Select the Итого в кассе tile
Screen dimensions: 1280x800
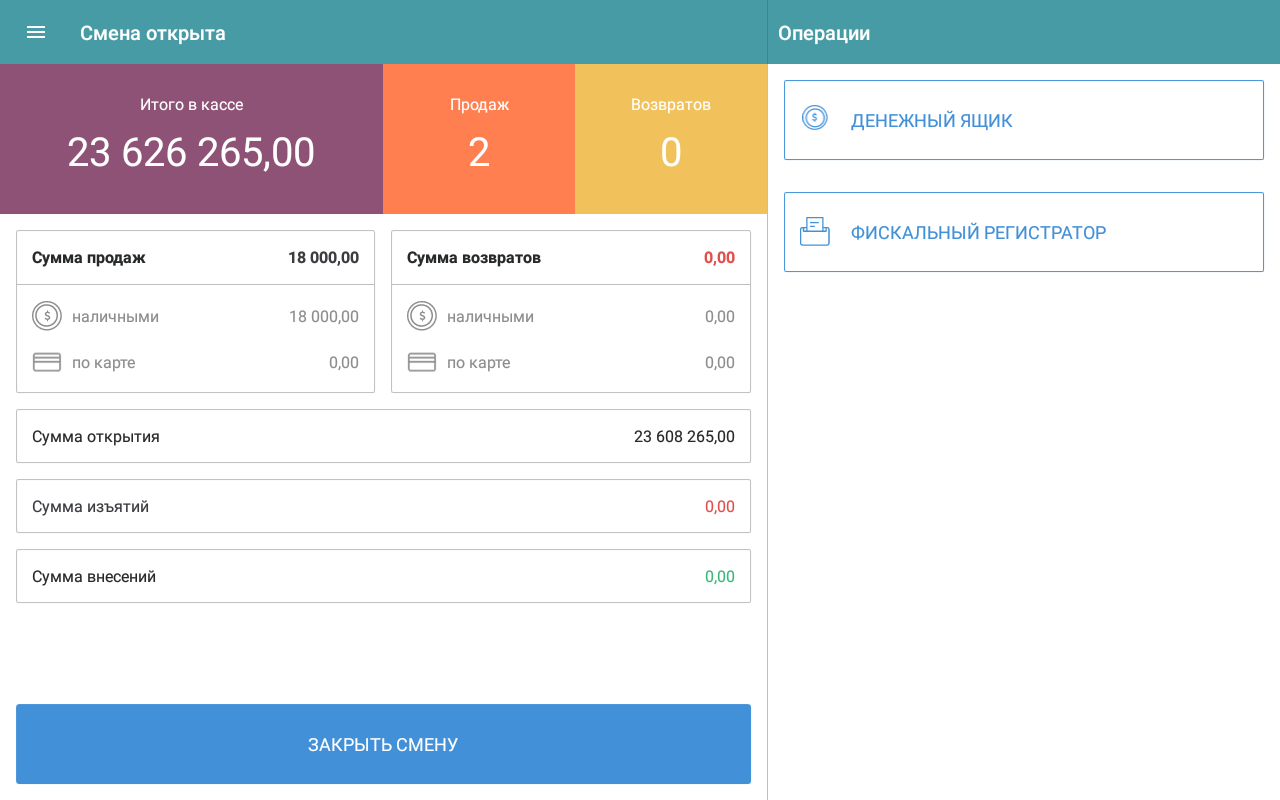pos(191,139)
